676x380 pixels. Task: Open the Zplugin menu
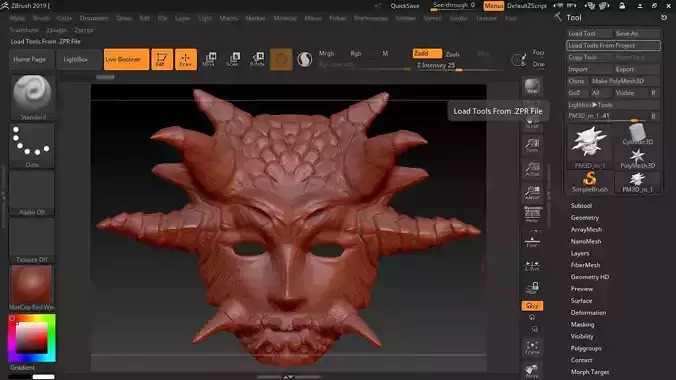pyautogui.click(x=56, y=30)
